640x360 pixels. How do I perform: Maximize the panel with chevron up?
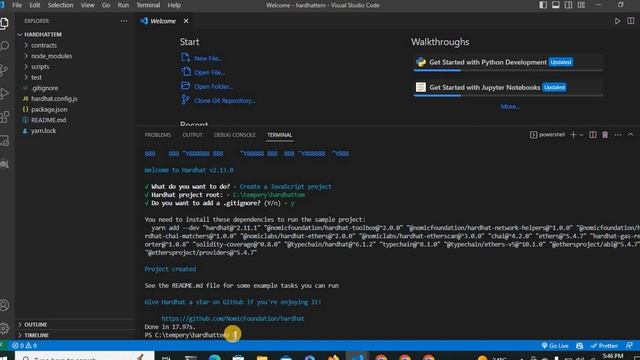tap(631, 134)
